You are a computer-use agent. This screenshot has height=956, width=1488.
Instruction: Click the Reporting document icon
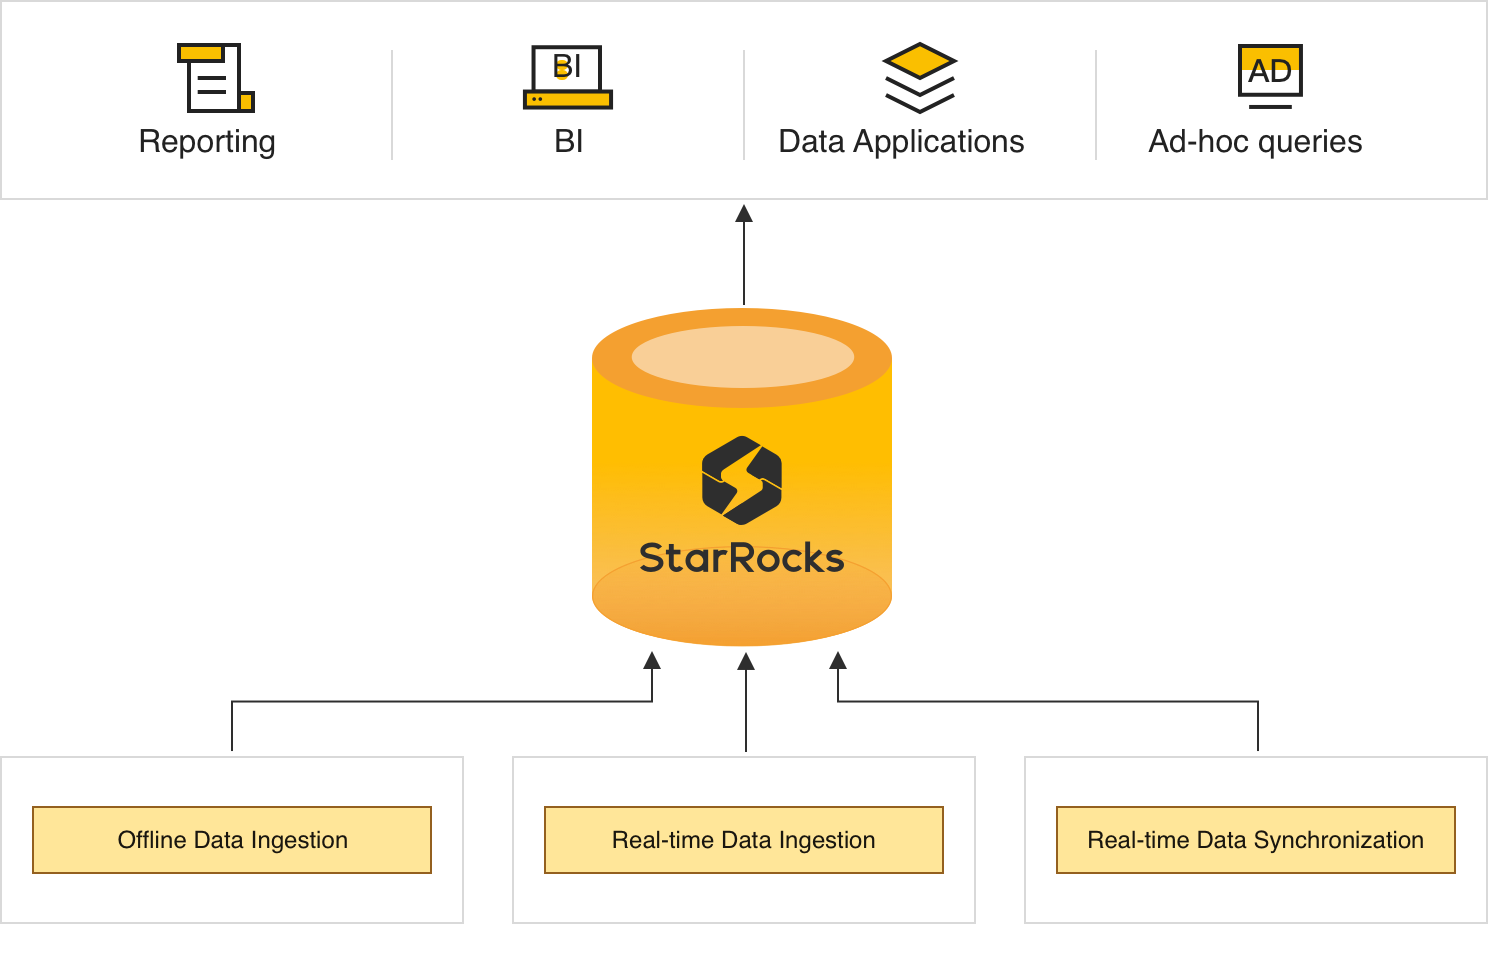pos(215,77)
